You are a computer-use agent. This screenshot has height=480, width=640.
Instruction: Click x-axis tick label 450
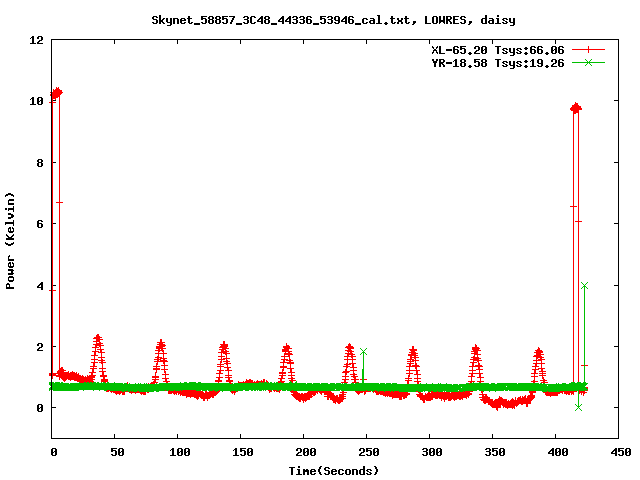pos(620,452)
